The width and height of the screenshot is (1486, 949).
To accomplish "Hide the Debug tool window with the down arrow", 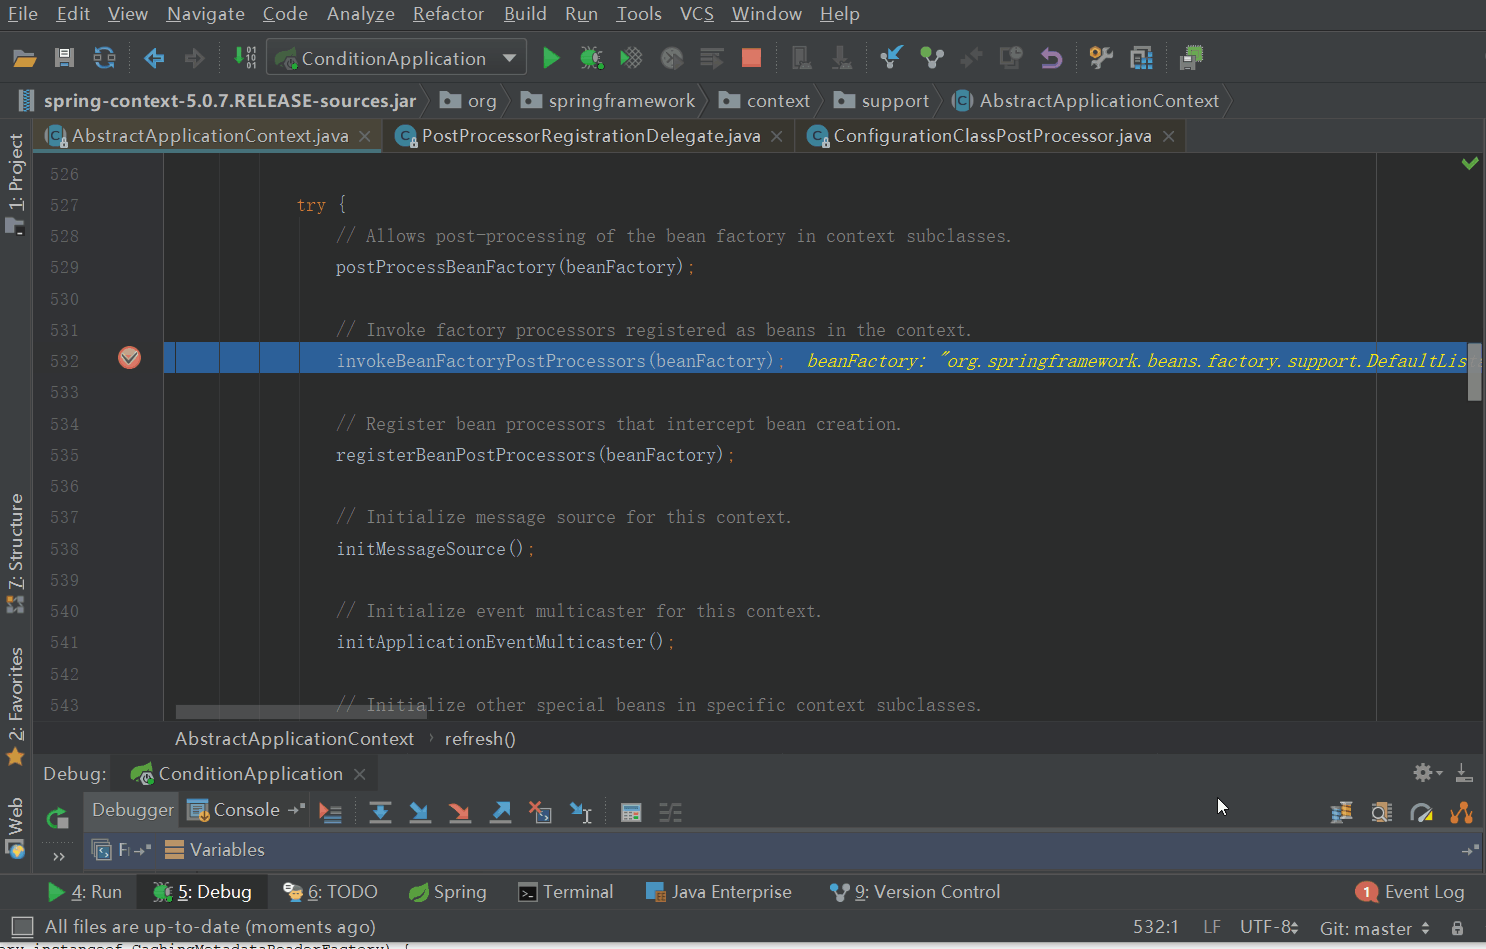I will point(1463,772).
